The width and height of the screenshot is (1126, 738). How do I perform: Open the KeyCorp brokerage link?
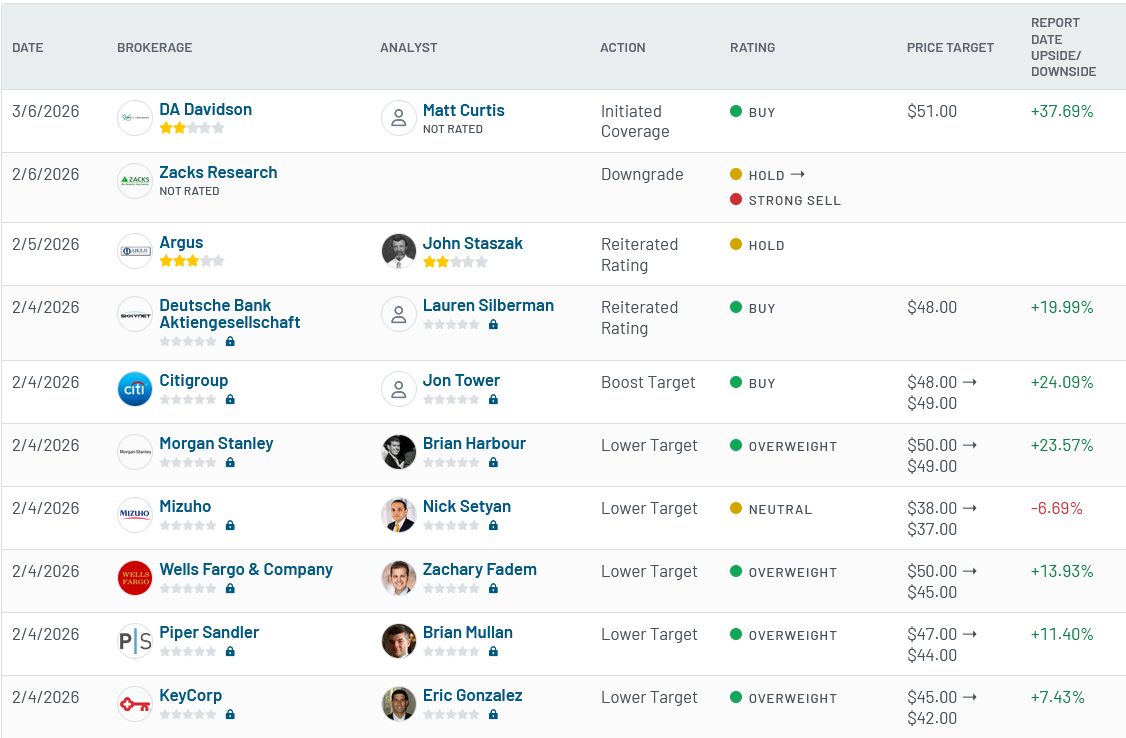coord(190,696)
